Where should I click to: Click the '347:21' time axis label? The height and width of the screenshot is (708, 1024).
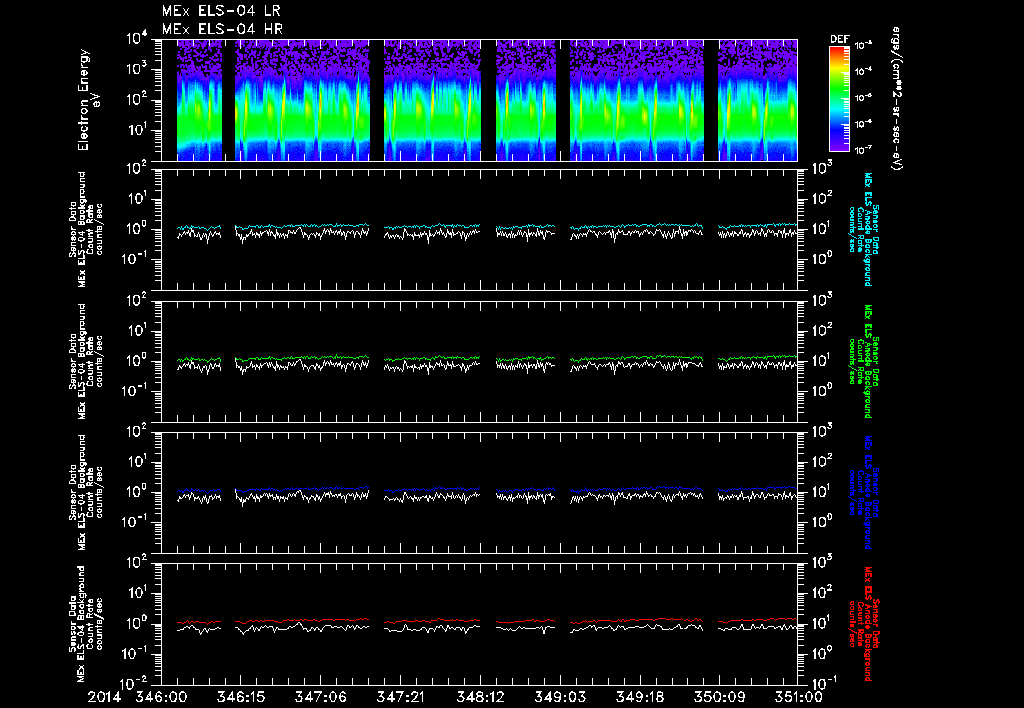[401, 697]
